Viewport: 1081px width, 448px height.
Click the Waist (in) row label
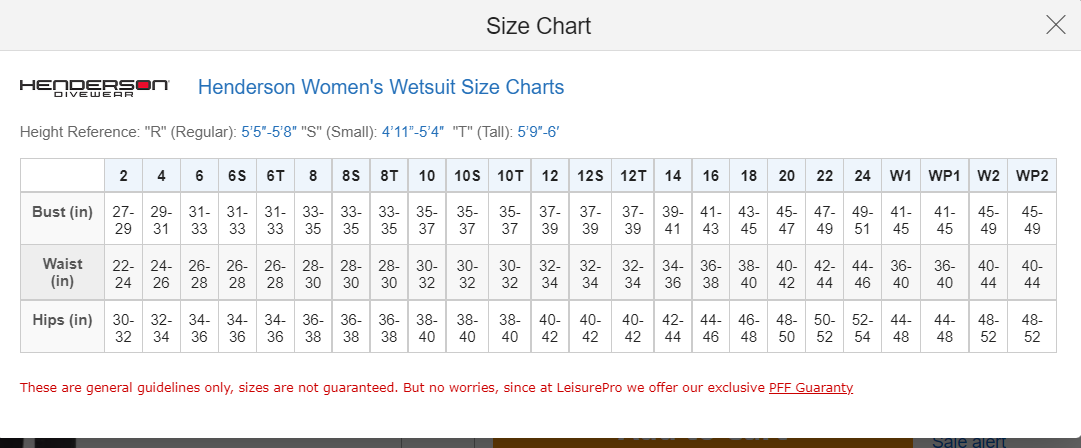click(x=62, y=272)
